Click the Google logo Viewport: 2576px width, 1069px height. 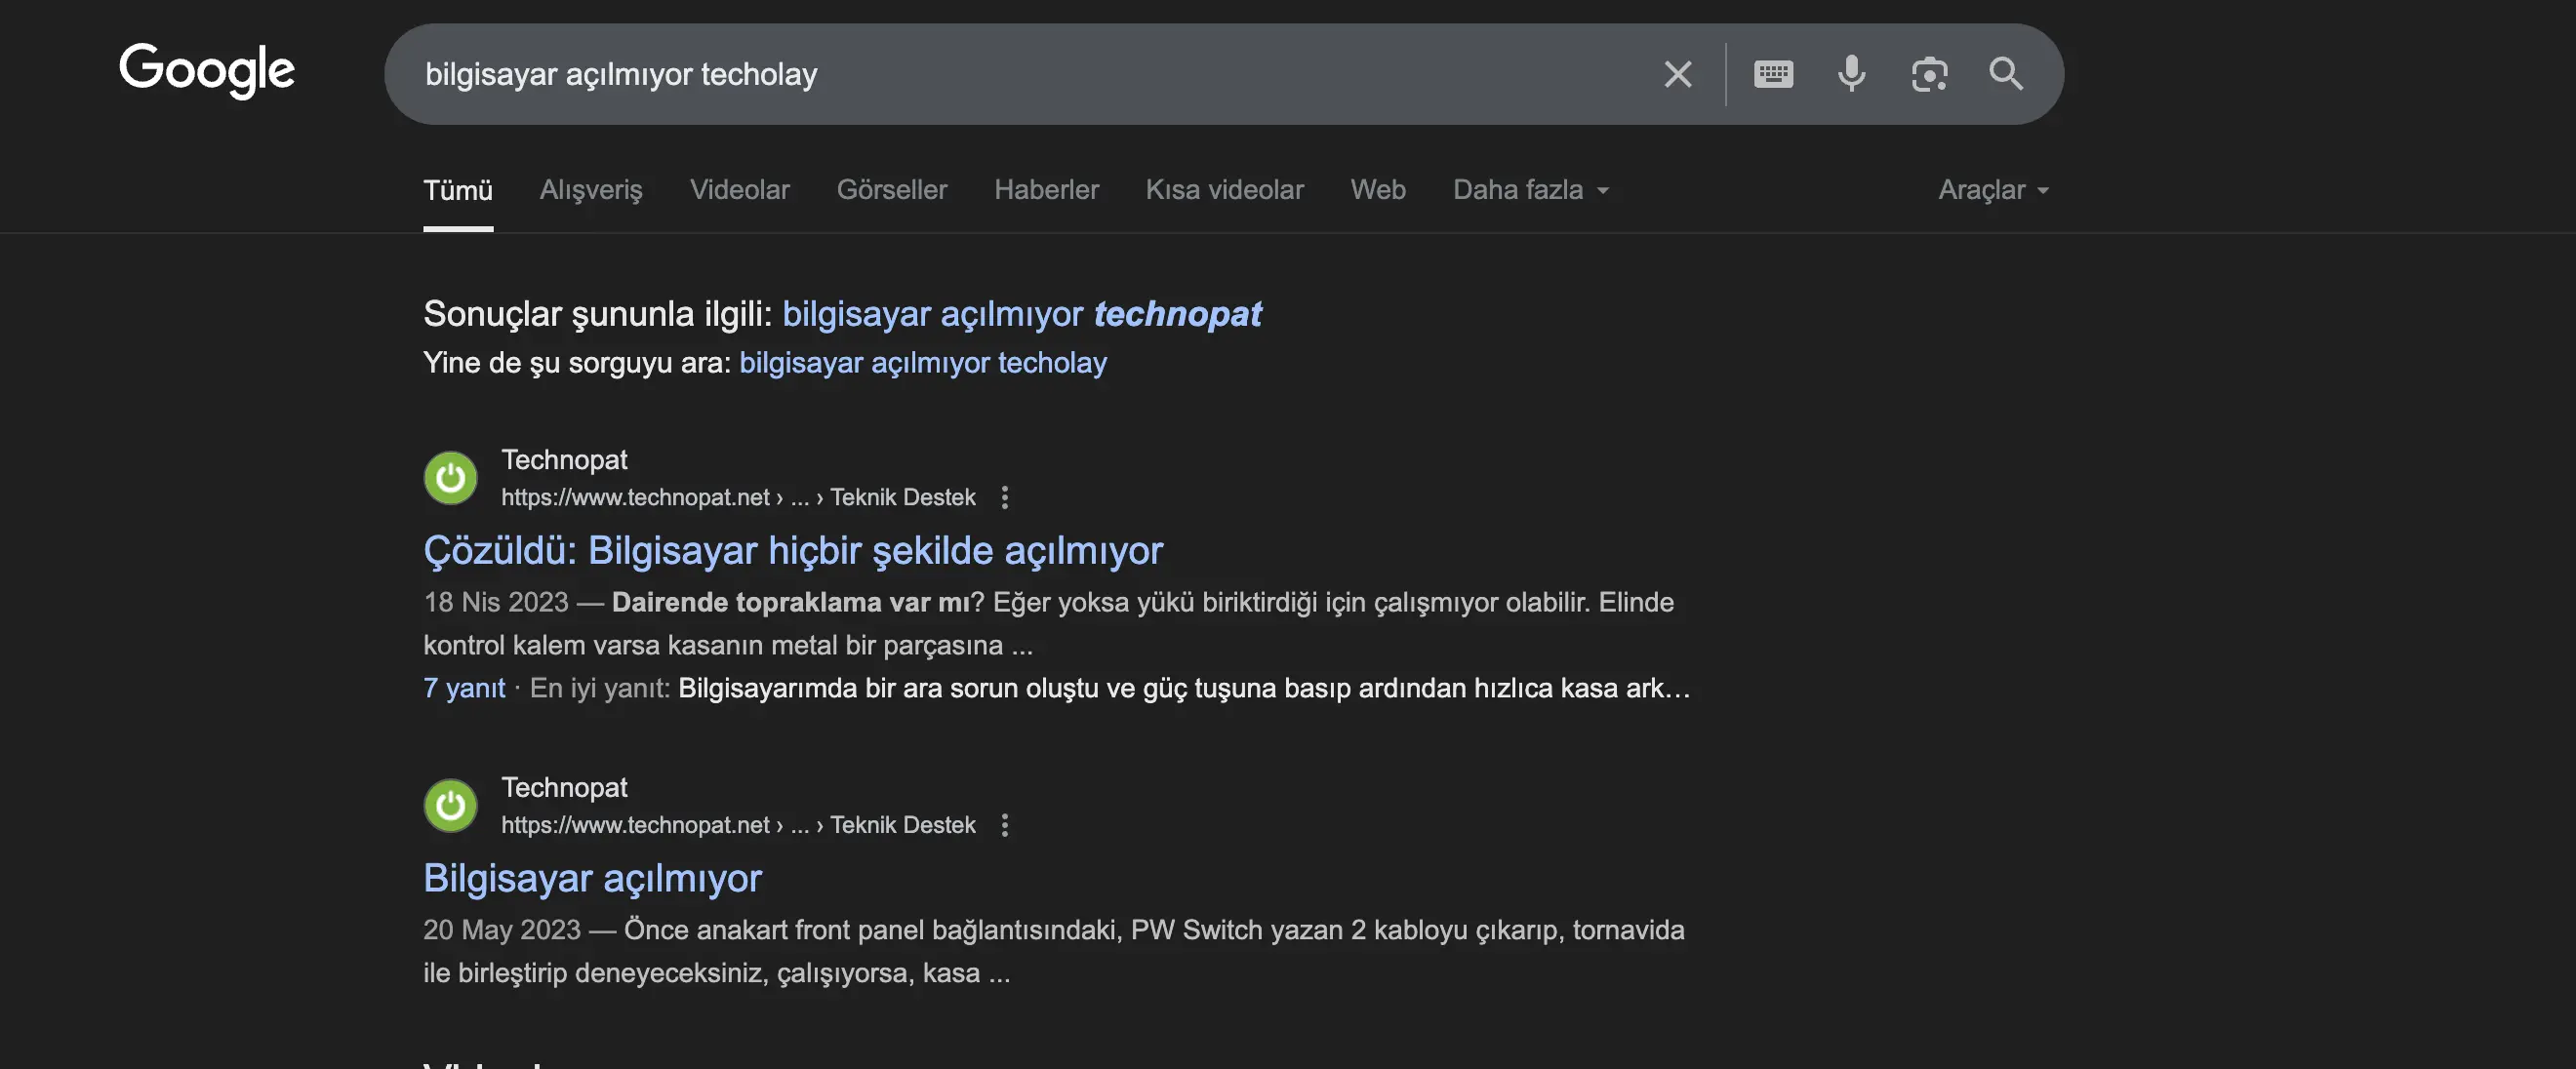click(x=207, y=70)
